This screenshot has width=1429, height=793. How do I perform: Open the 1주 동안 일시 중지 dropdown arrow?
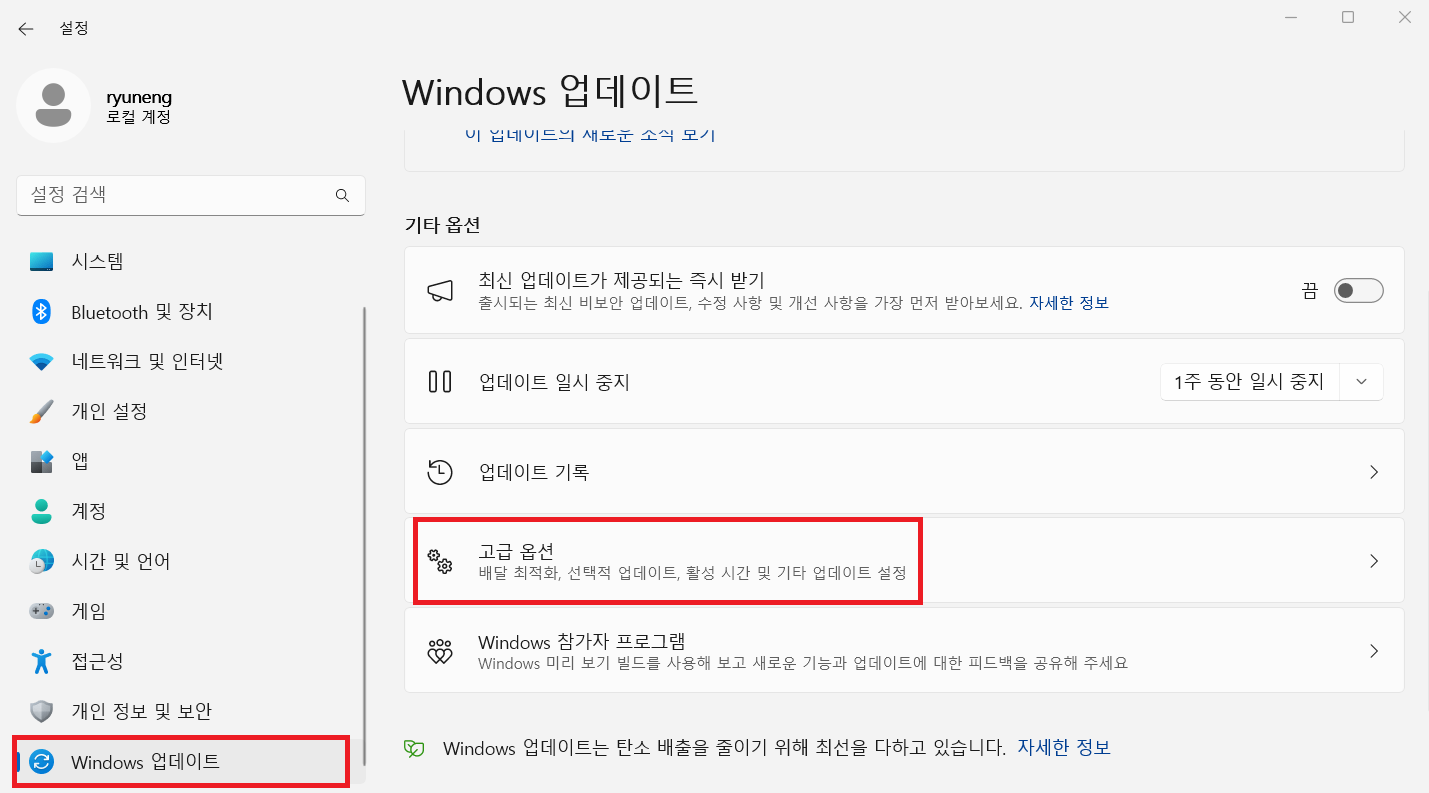[1361, 382]
